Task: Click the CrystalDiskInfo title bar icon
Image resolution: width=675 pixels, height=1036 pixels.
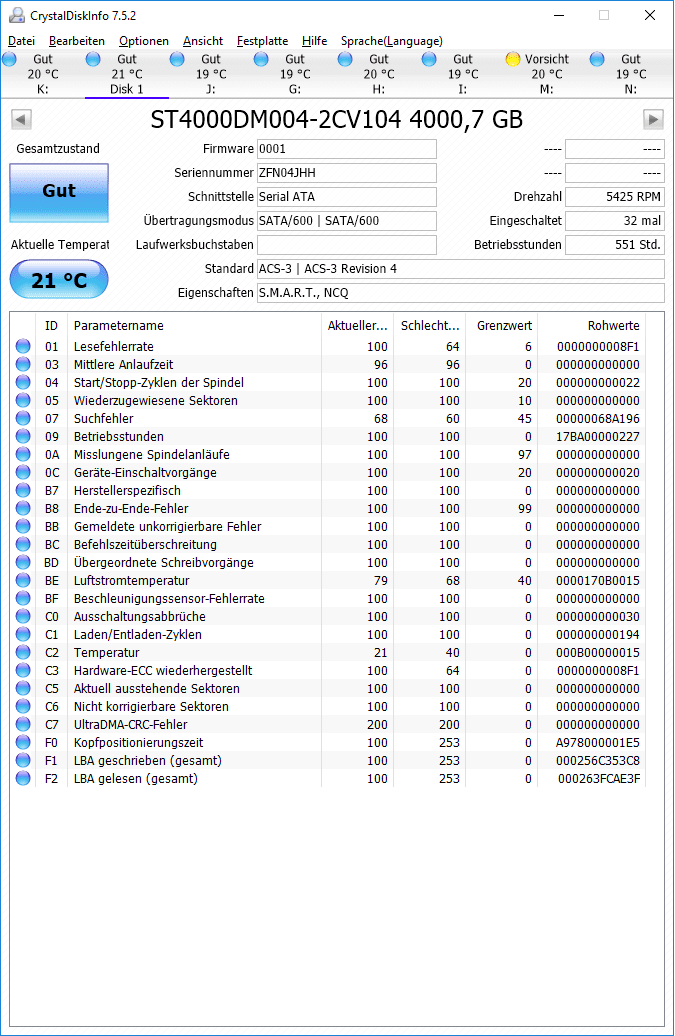Action: coord(17,15)
